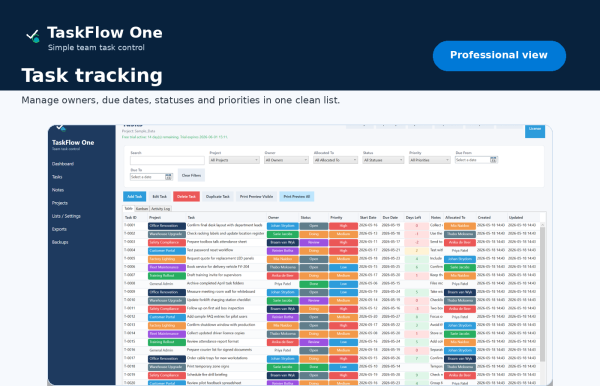
Task: Expand the All Owners dropdown
Action: click(x=286, y=160)
